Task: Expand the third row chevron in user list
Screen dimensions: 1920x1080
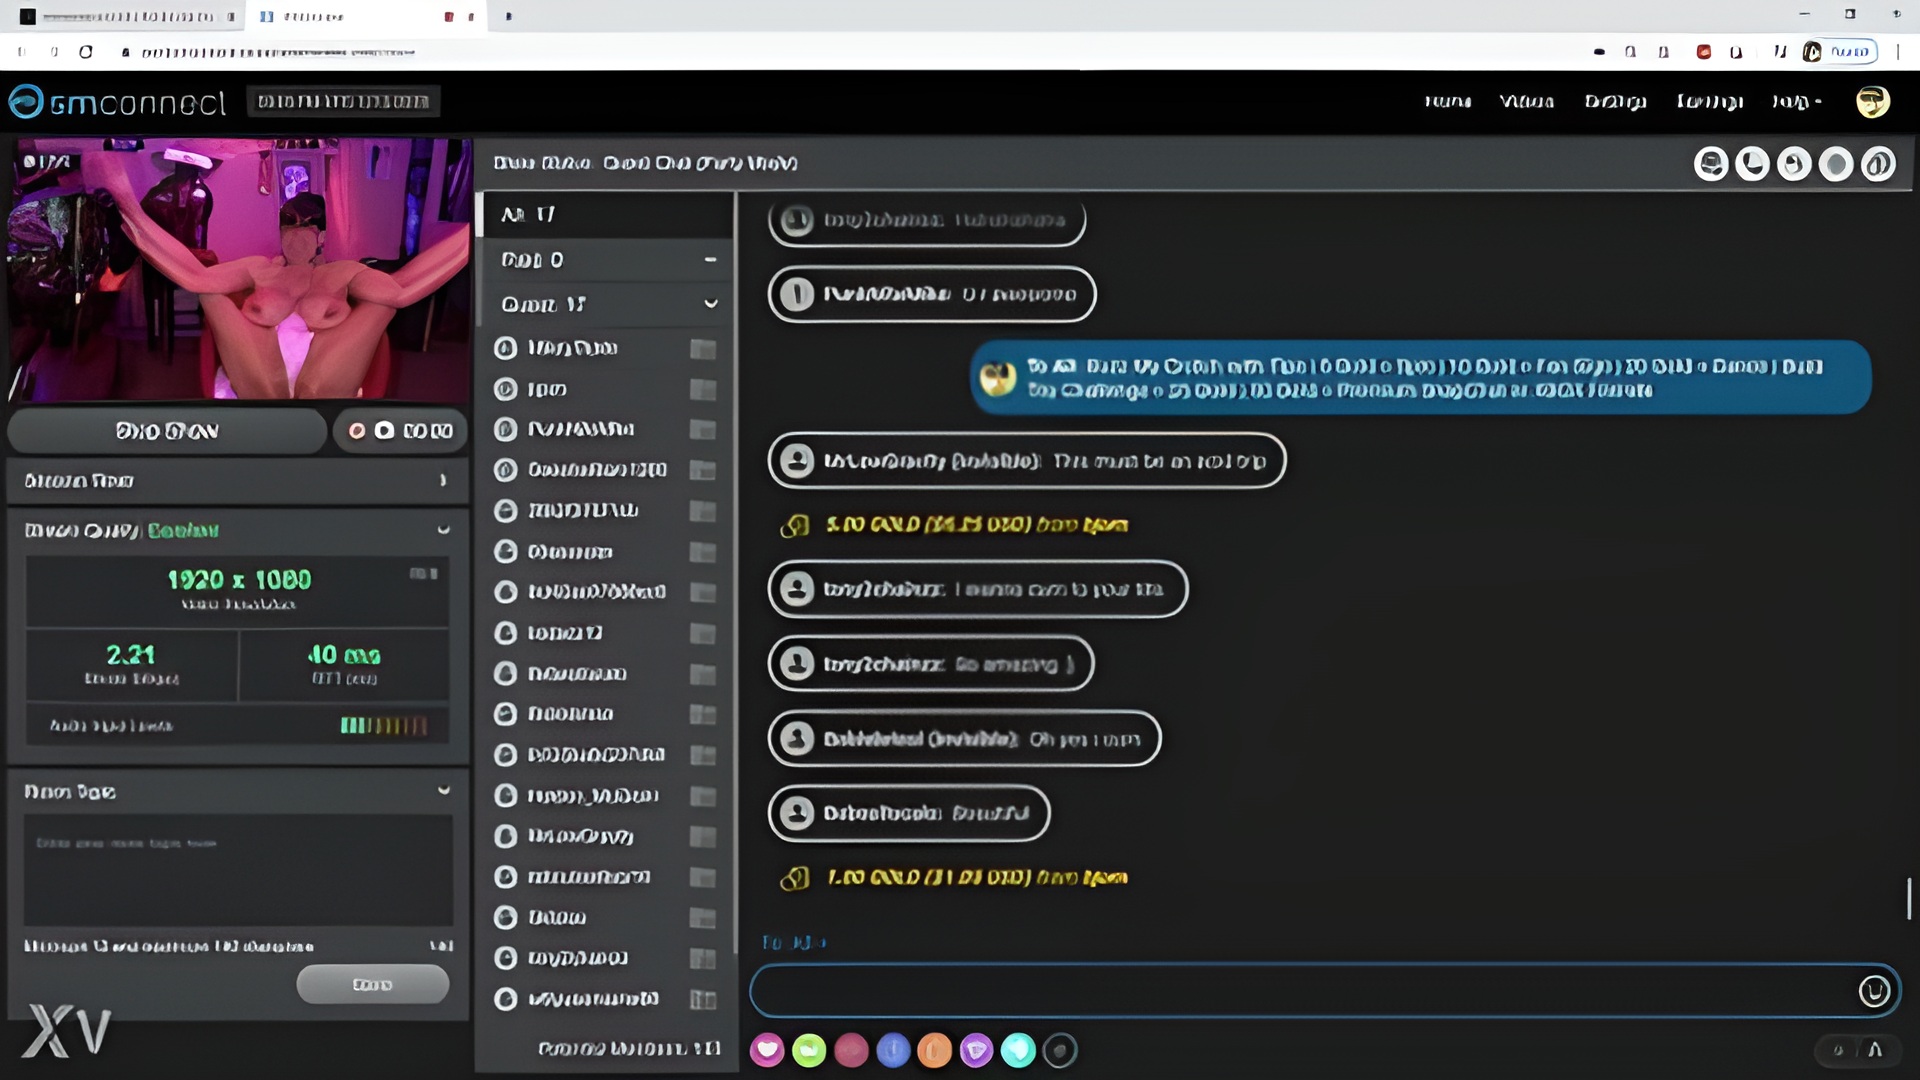Action: pyautogui.click(x=710, y=304)
